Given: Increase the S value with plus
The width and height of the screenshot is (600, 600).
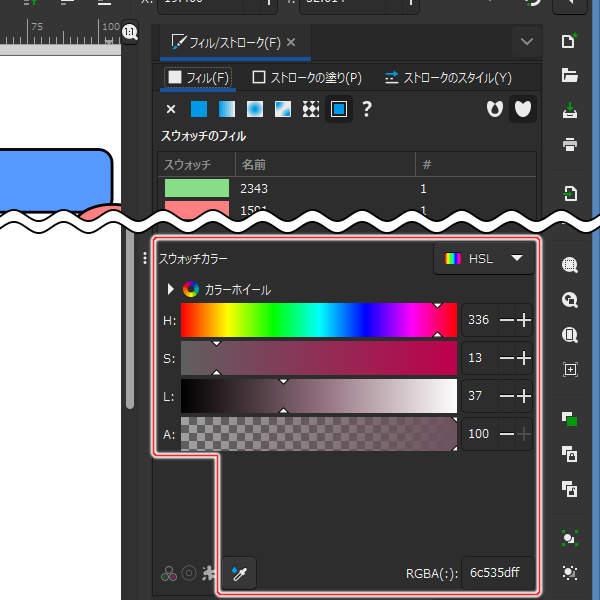Looking at the screenshot, I should [x=524, y=358].
